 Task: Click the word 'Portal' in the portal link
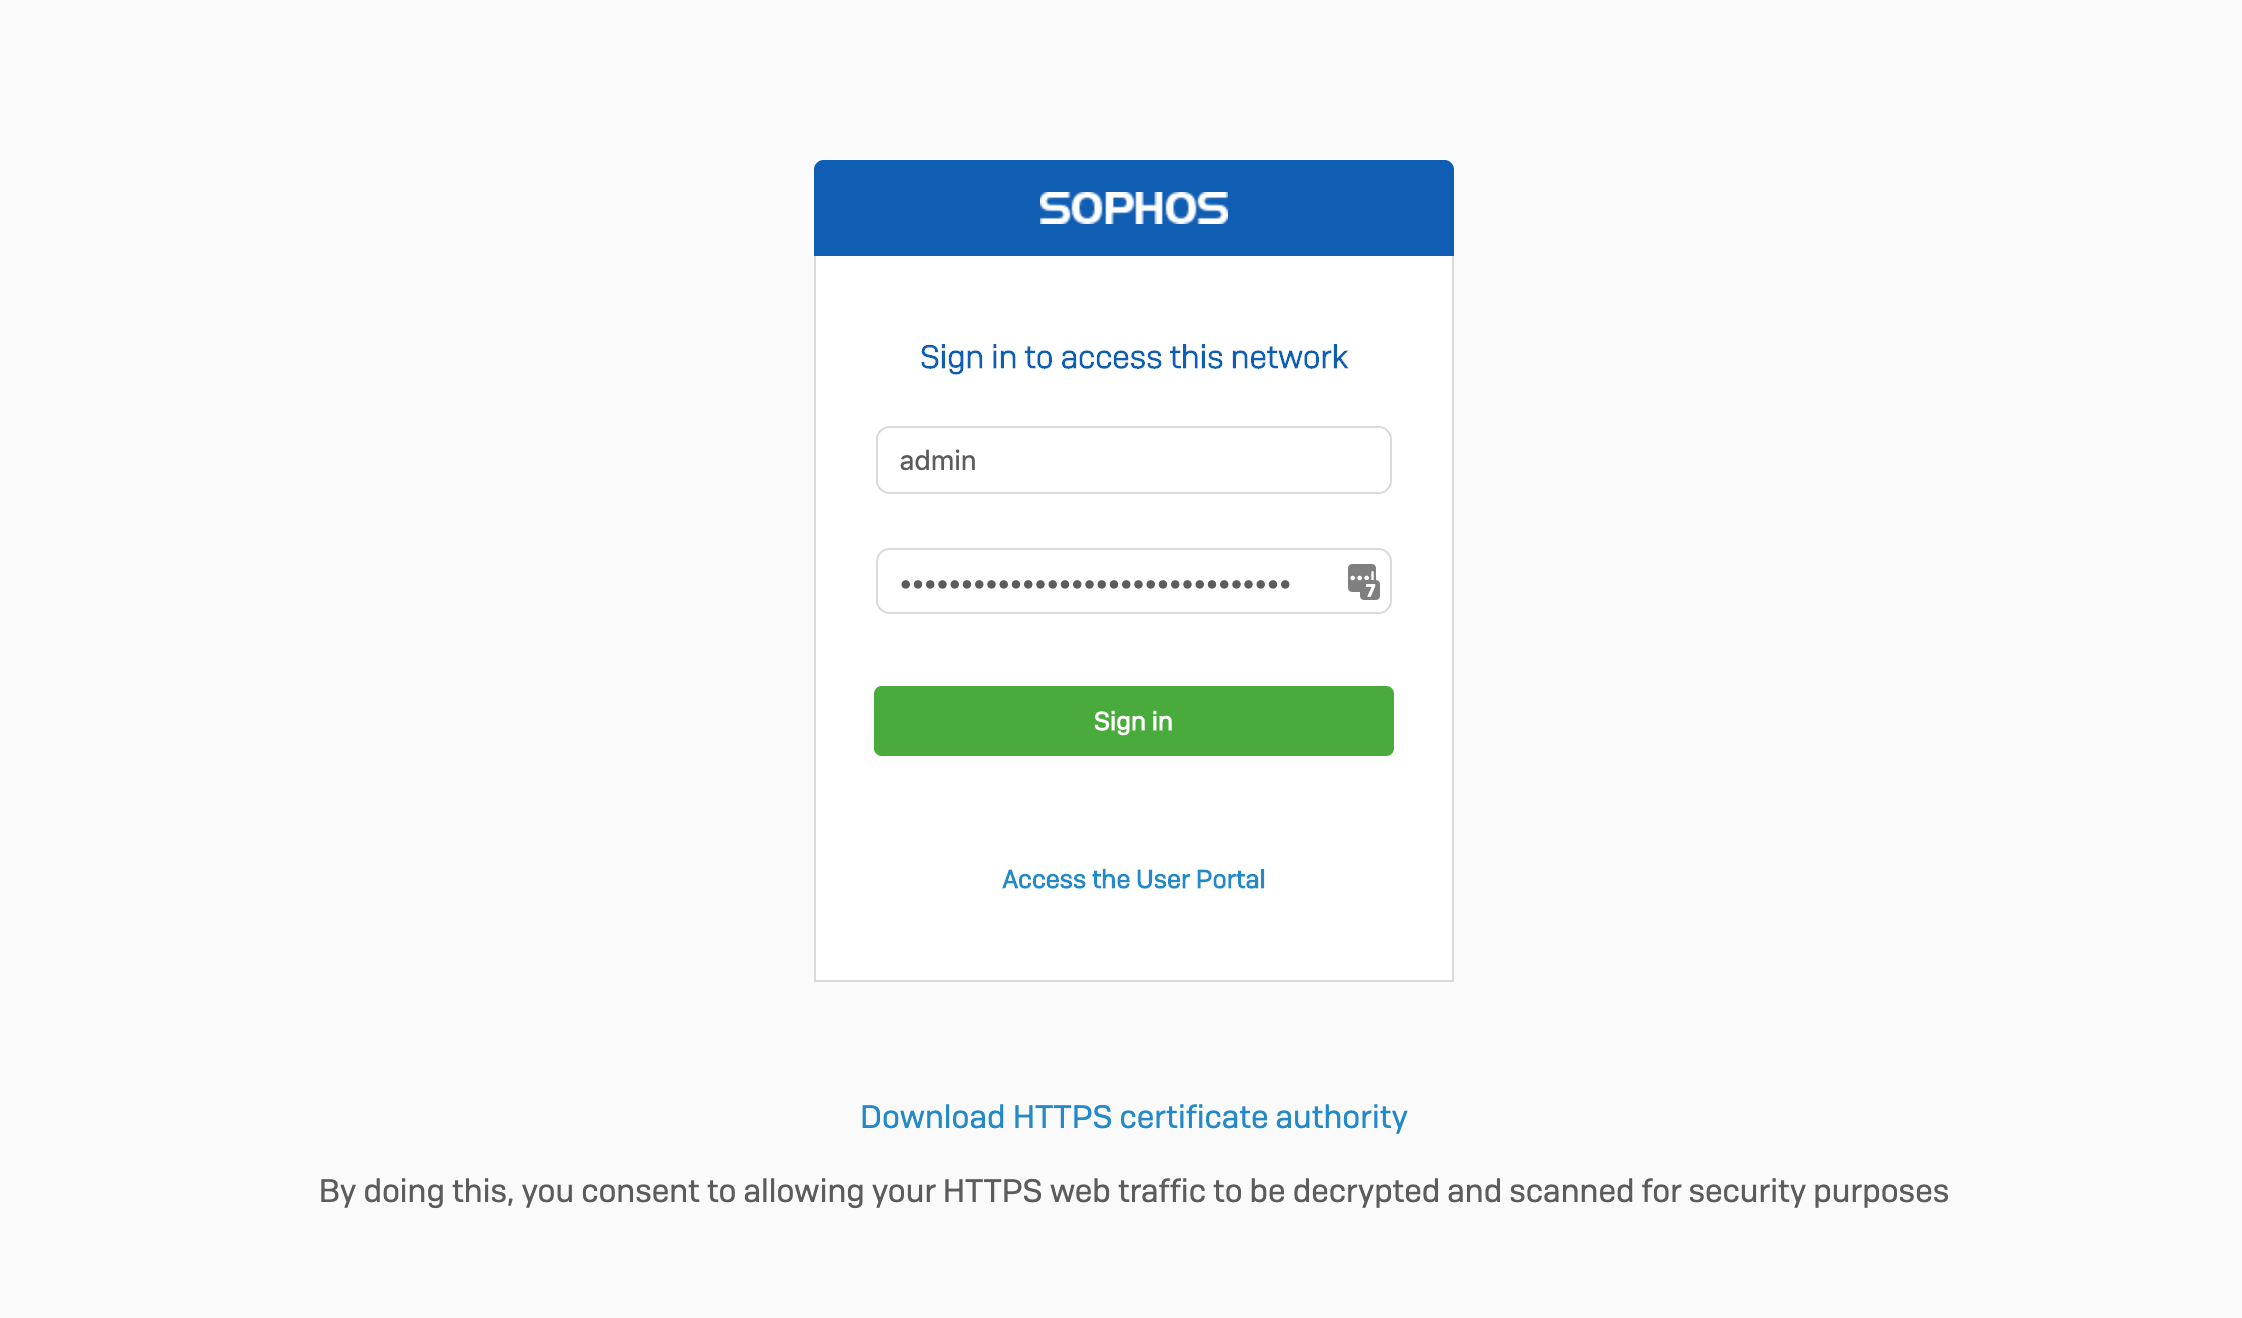pyautogui.click(x=1230, y=879)
